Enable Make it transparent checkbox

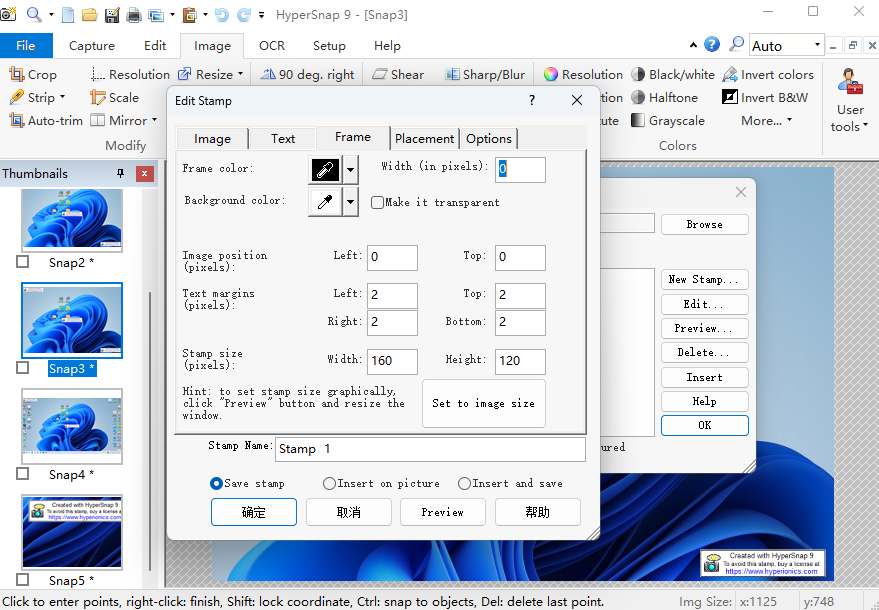(378, 202)
